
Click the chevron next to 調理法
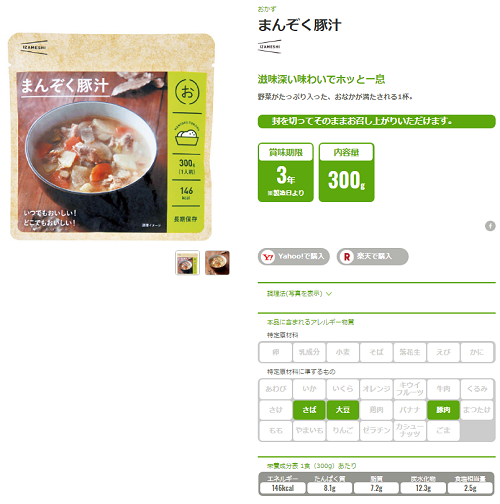click(329, 294)
